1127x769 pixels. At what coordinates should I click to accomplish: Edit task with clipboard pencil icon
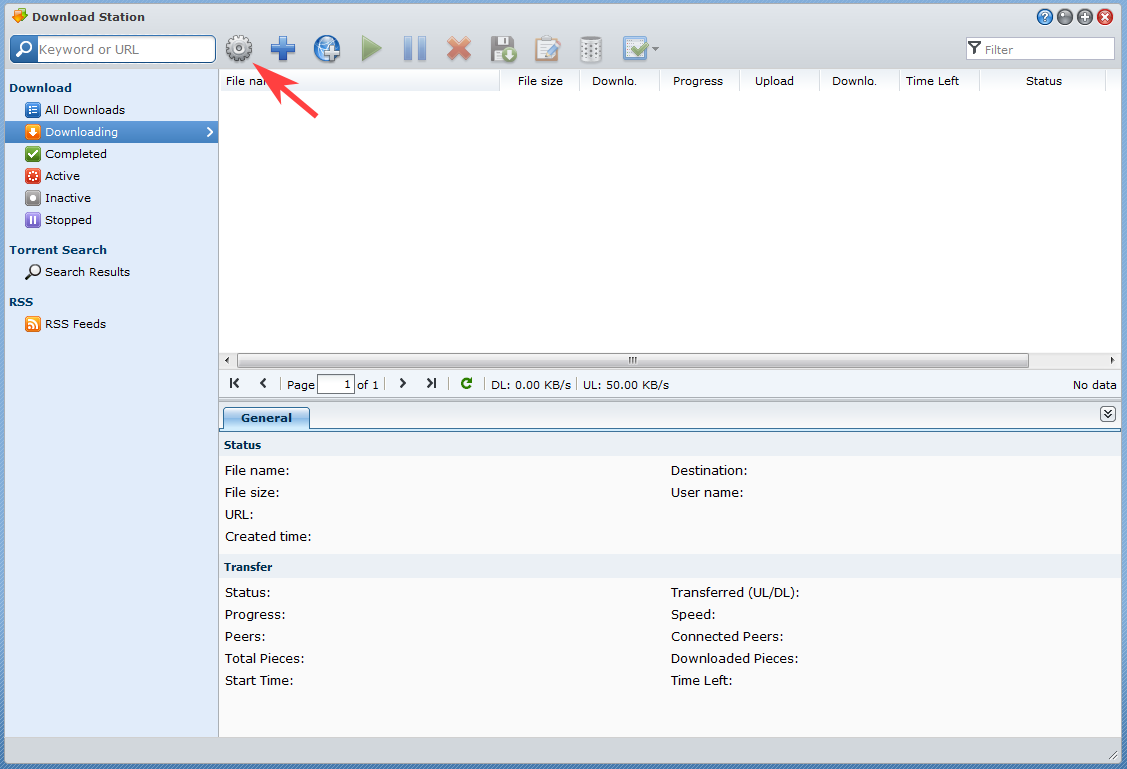(x=547, y=48)
